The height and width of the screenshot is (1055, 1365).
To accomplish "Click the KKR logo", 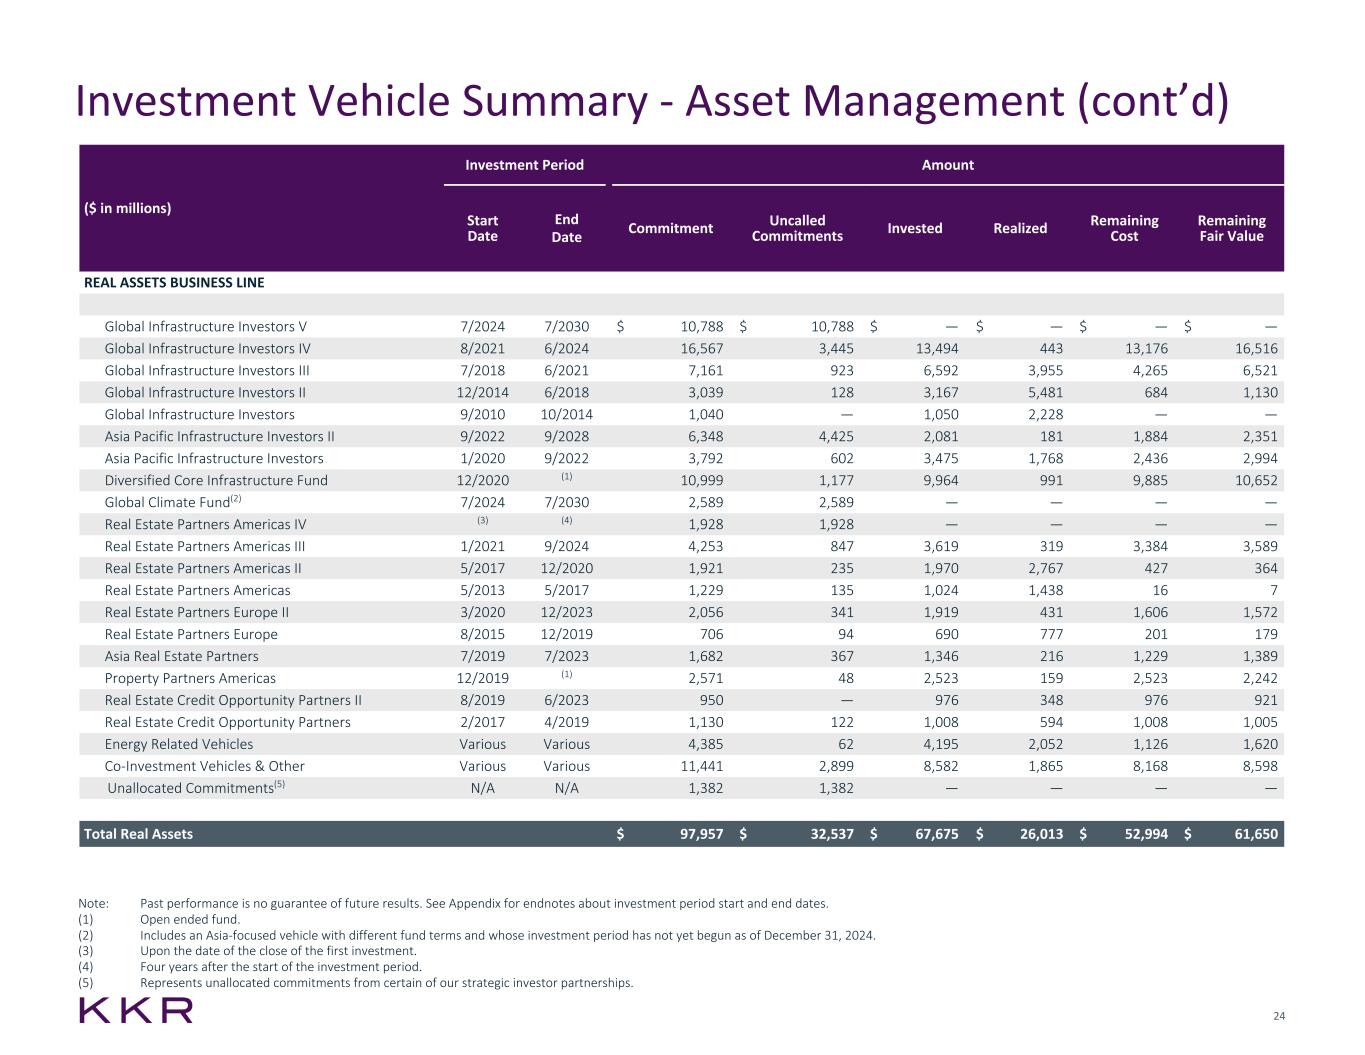I will (x=136, y=1010).
